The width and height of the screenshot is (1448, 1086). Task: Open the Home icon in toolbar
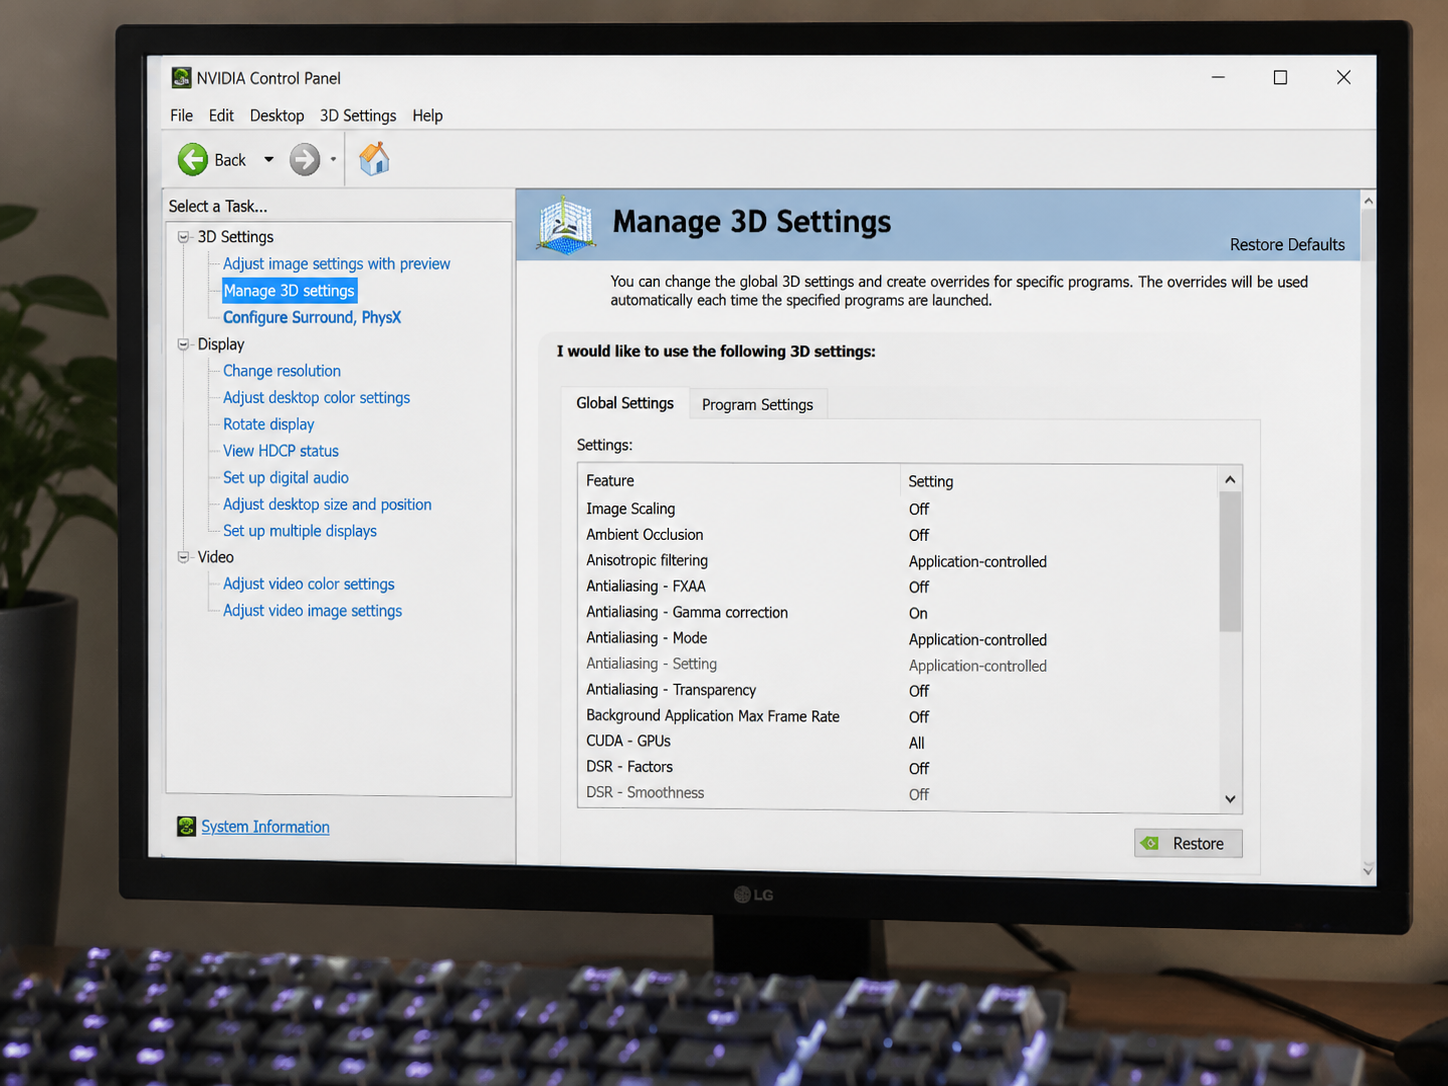[374, 159]
